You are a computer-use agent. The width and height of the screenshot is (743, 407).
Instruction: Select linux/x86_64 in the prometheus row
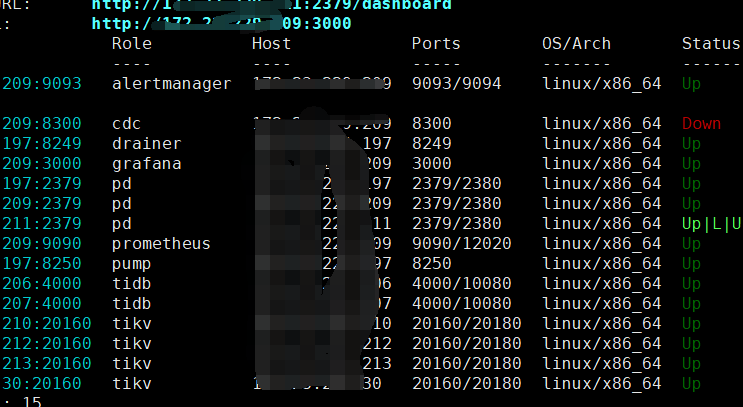pyautogui.click(x=601, y=244)
